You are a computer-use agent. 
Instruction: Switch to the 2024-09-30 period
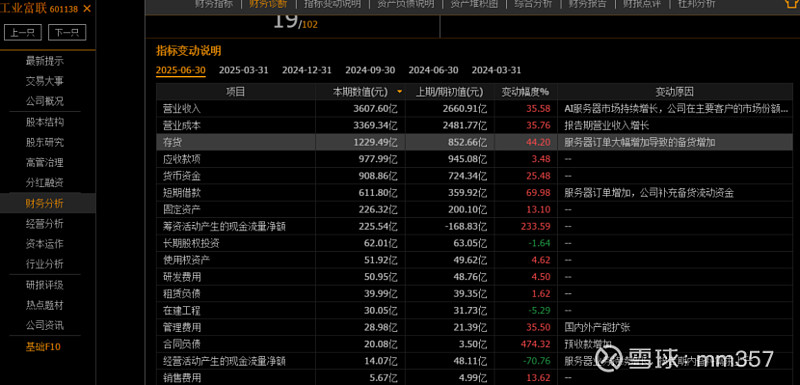pos(370,70)
